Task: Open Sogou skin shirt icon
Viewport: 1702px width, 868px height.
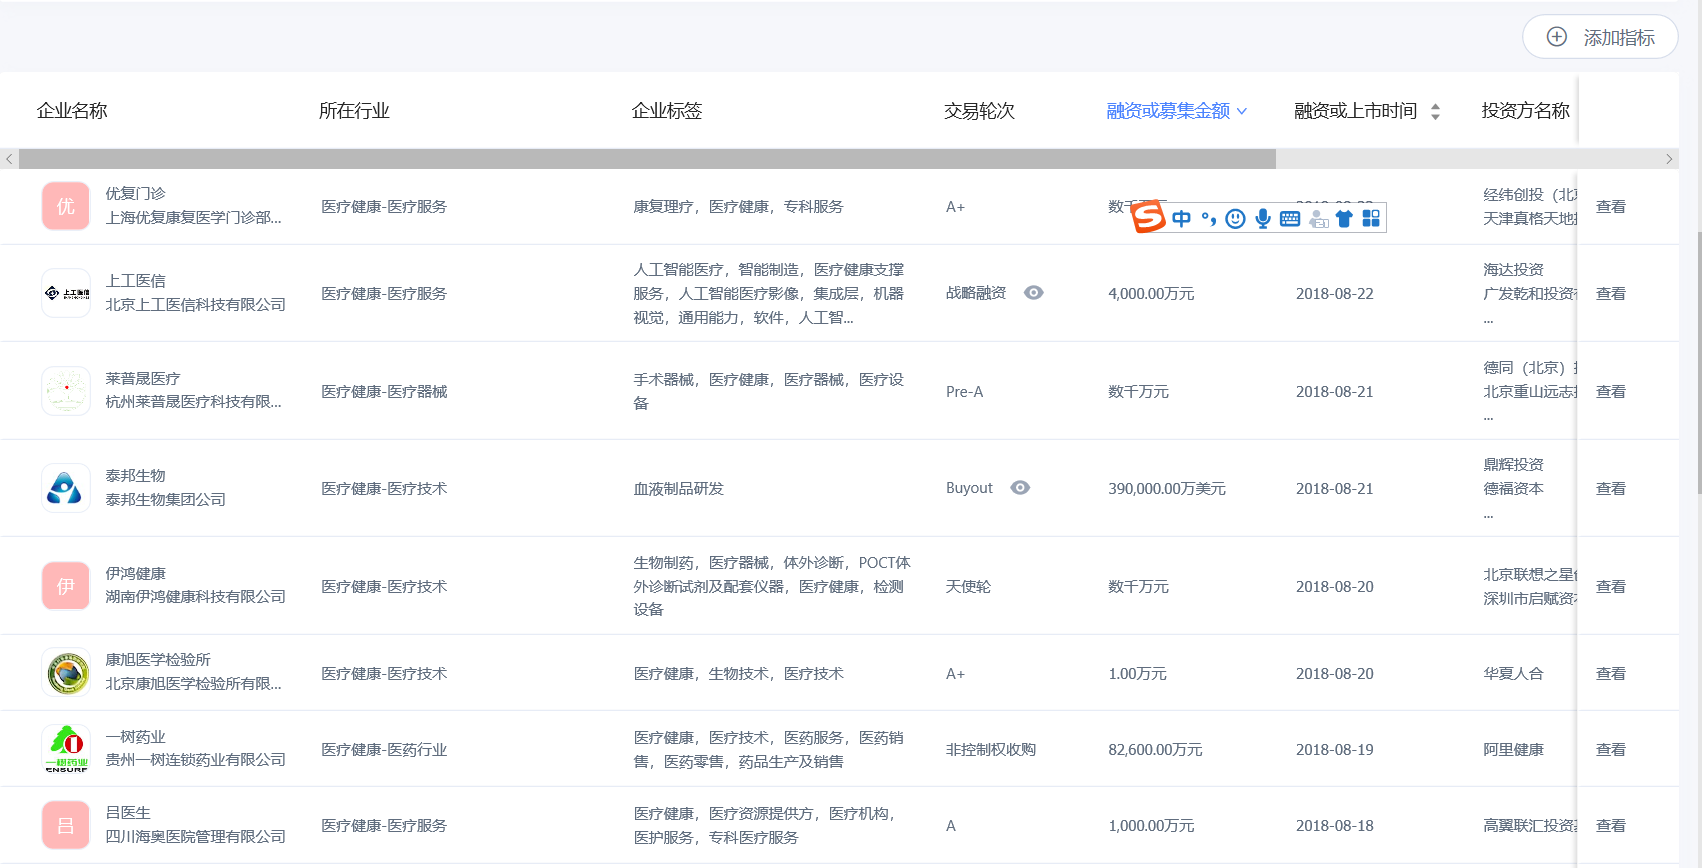Action: 1344,218
